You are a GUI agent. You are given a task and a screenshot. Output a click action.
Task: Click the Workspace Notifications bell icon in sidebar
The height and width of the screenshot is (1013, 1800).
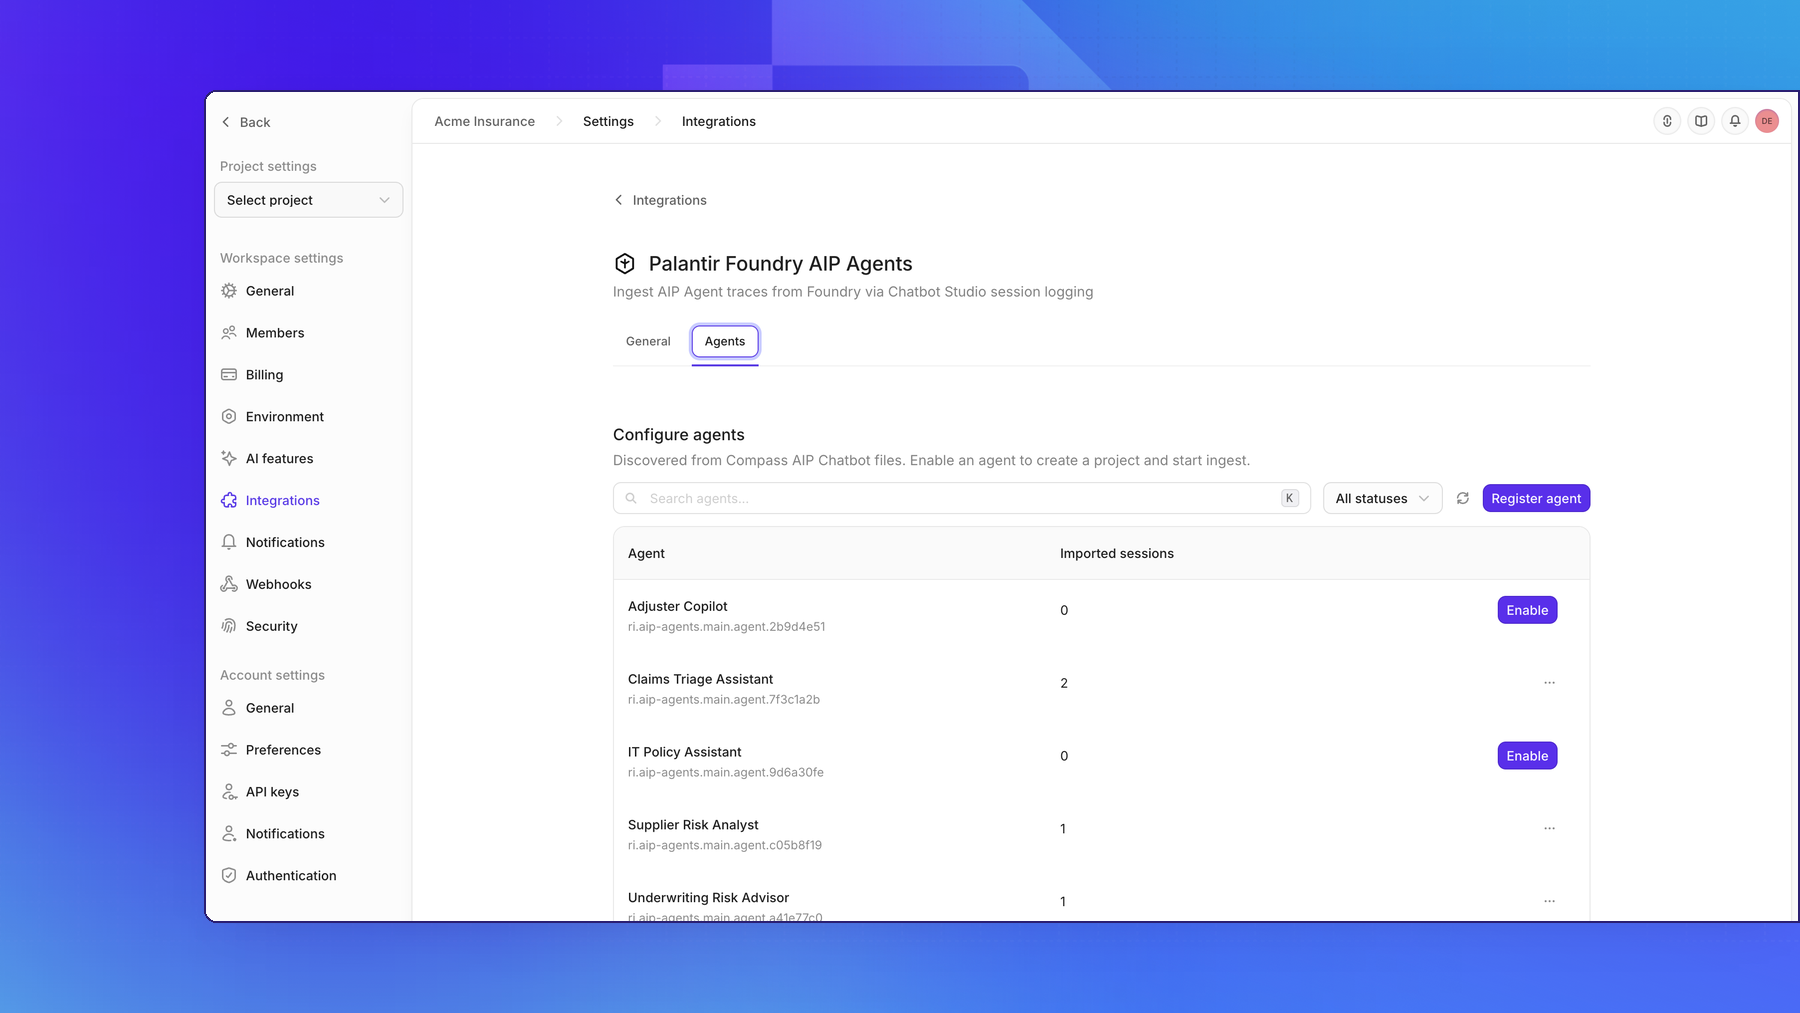(229, 543)
